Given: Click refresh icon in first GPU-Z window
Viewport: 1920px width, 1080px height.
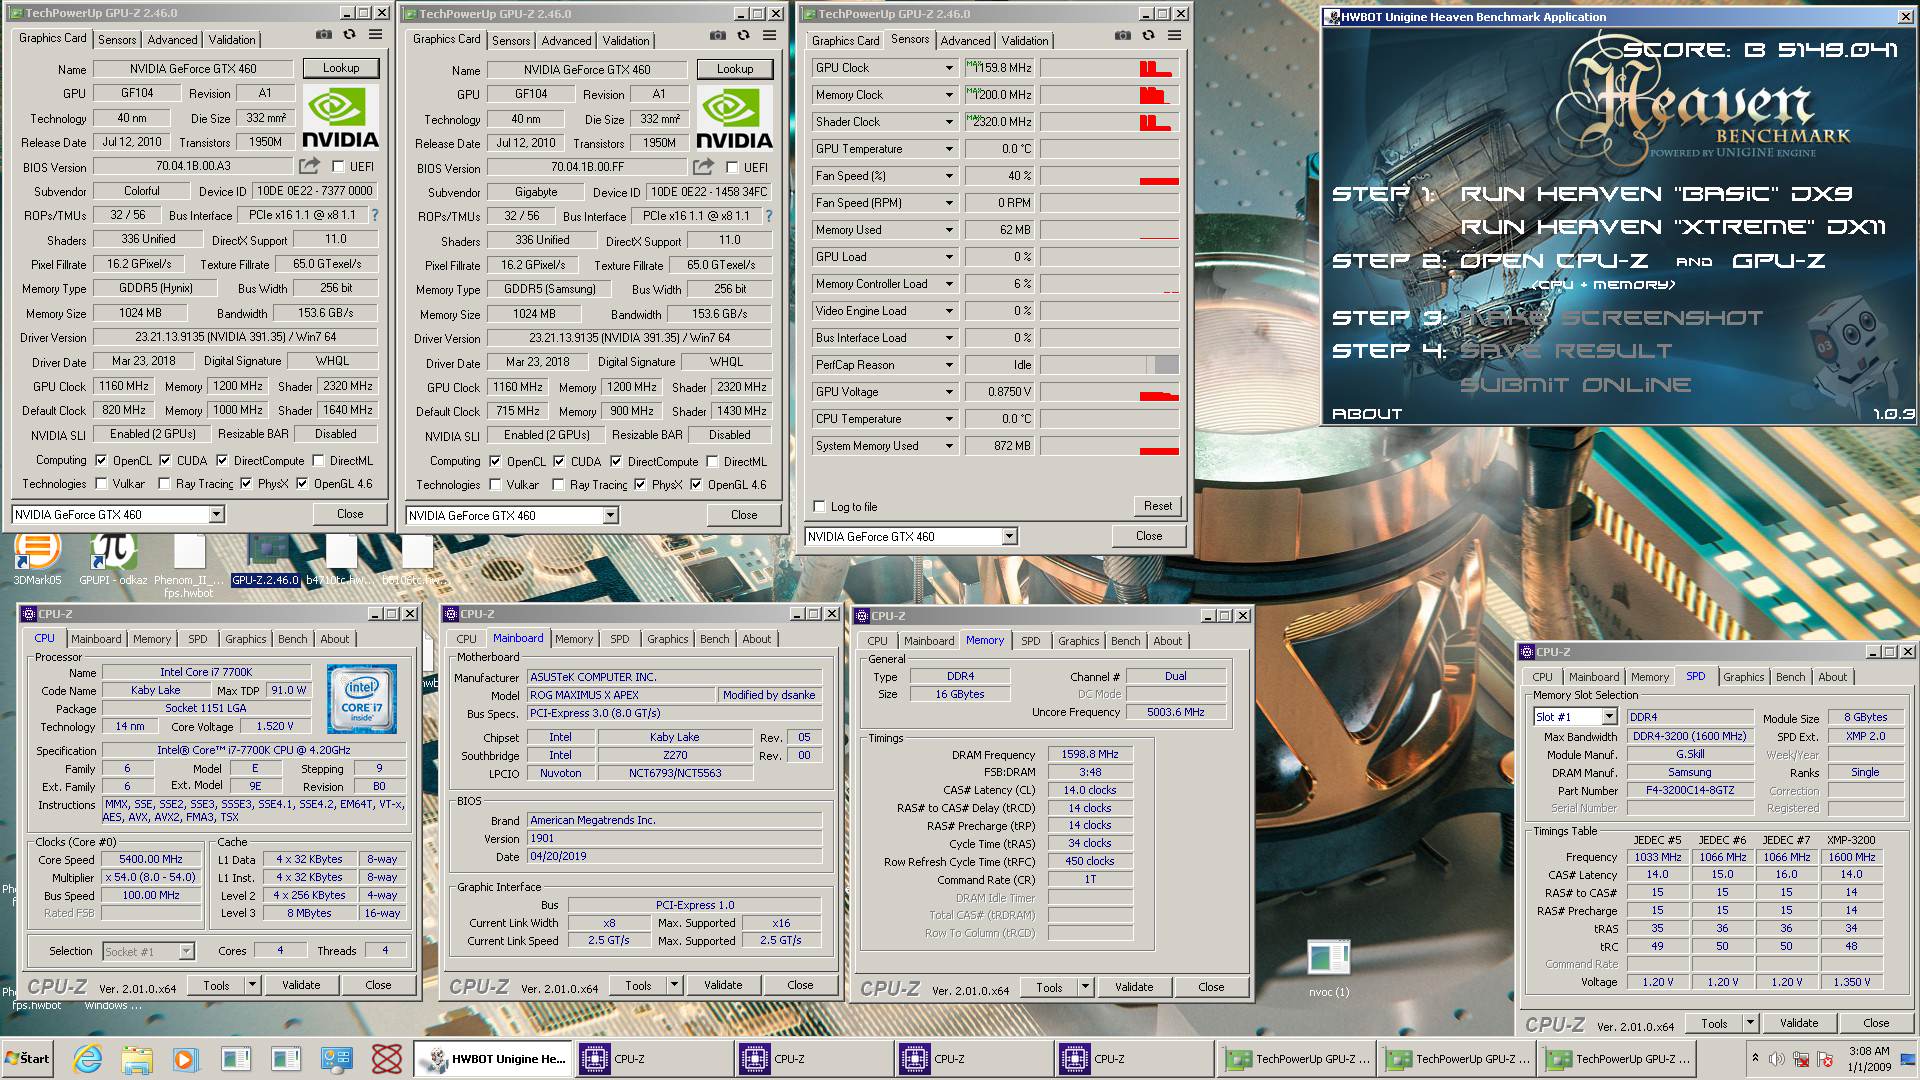Looking at the screenshot, I should 349,34.
